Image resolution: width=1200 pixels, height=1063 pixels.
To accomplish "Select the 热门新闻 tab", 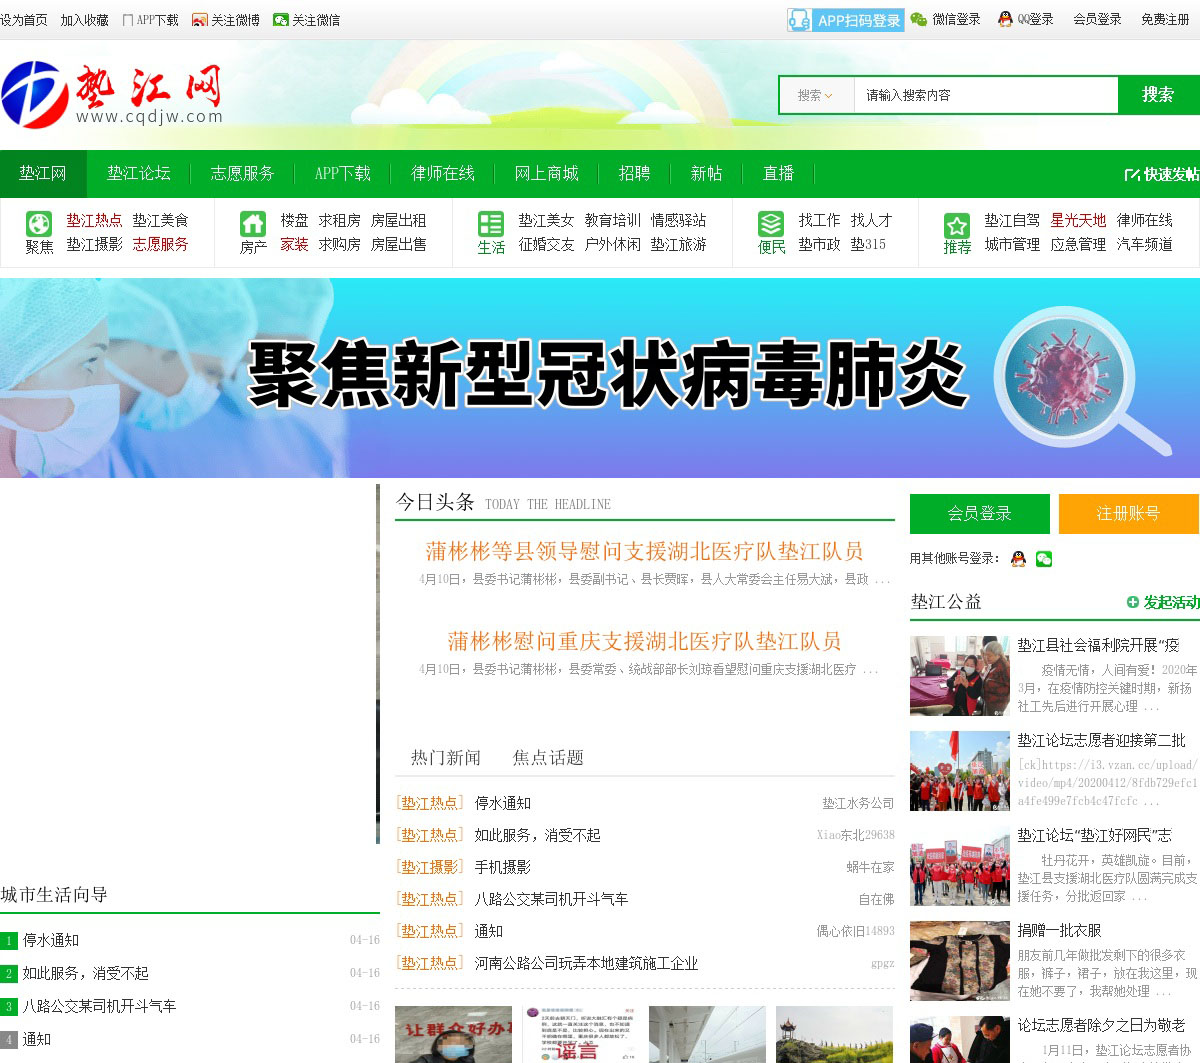I will point(446,758).
